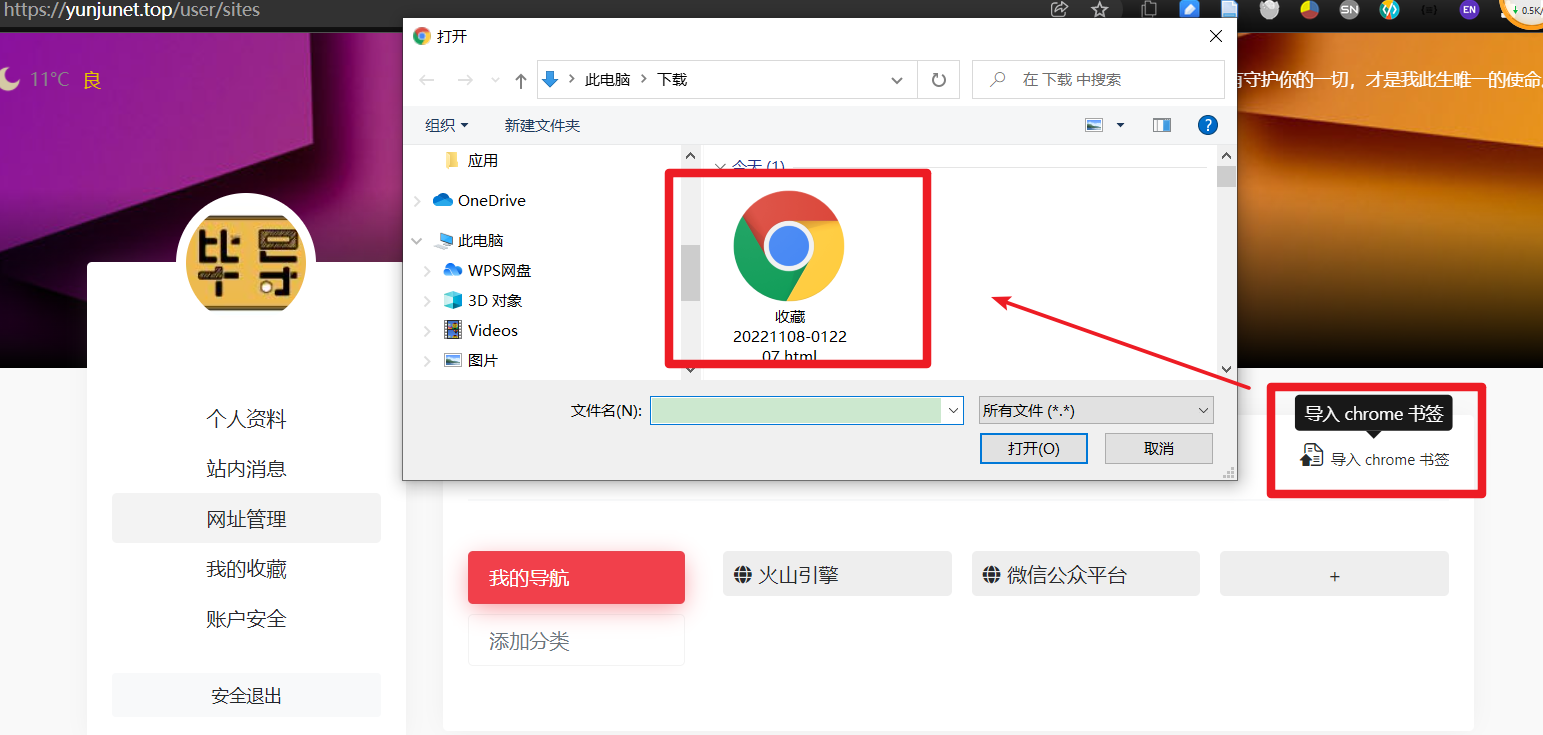Image resolution: width=1543 pixels, height=735 pixels.
Task: Close the 打开 dialog
Action: [1216, 37]
